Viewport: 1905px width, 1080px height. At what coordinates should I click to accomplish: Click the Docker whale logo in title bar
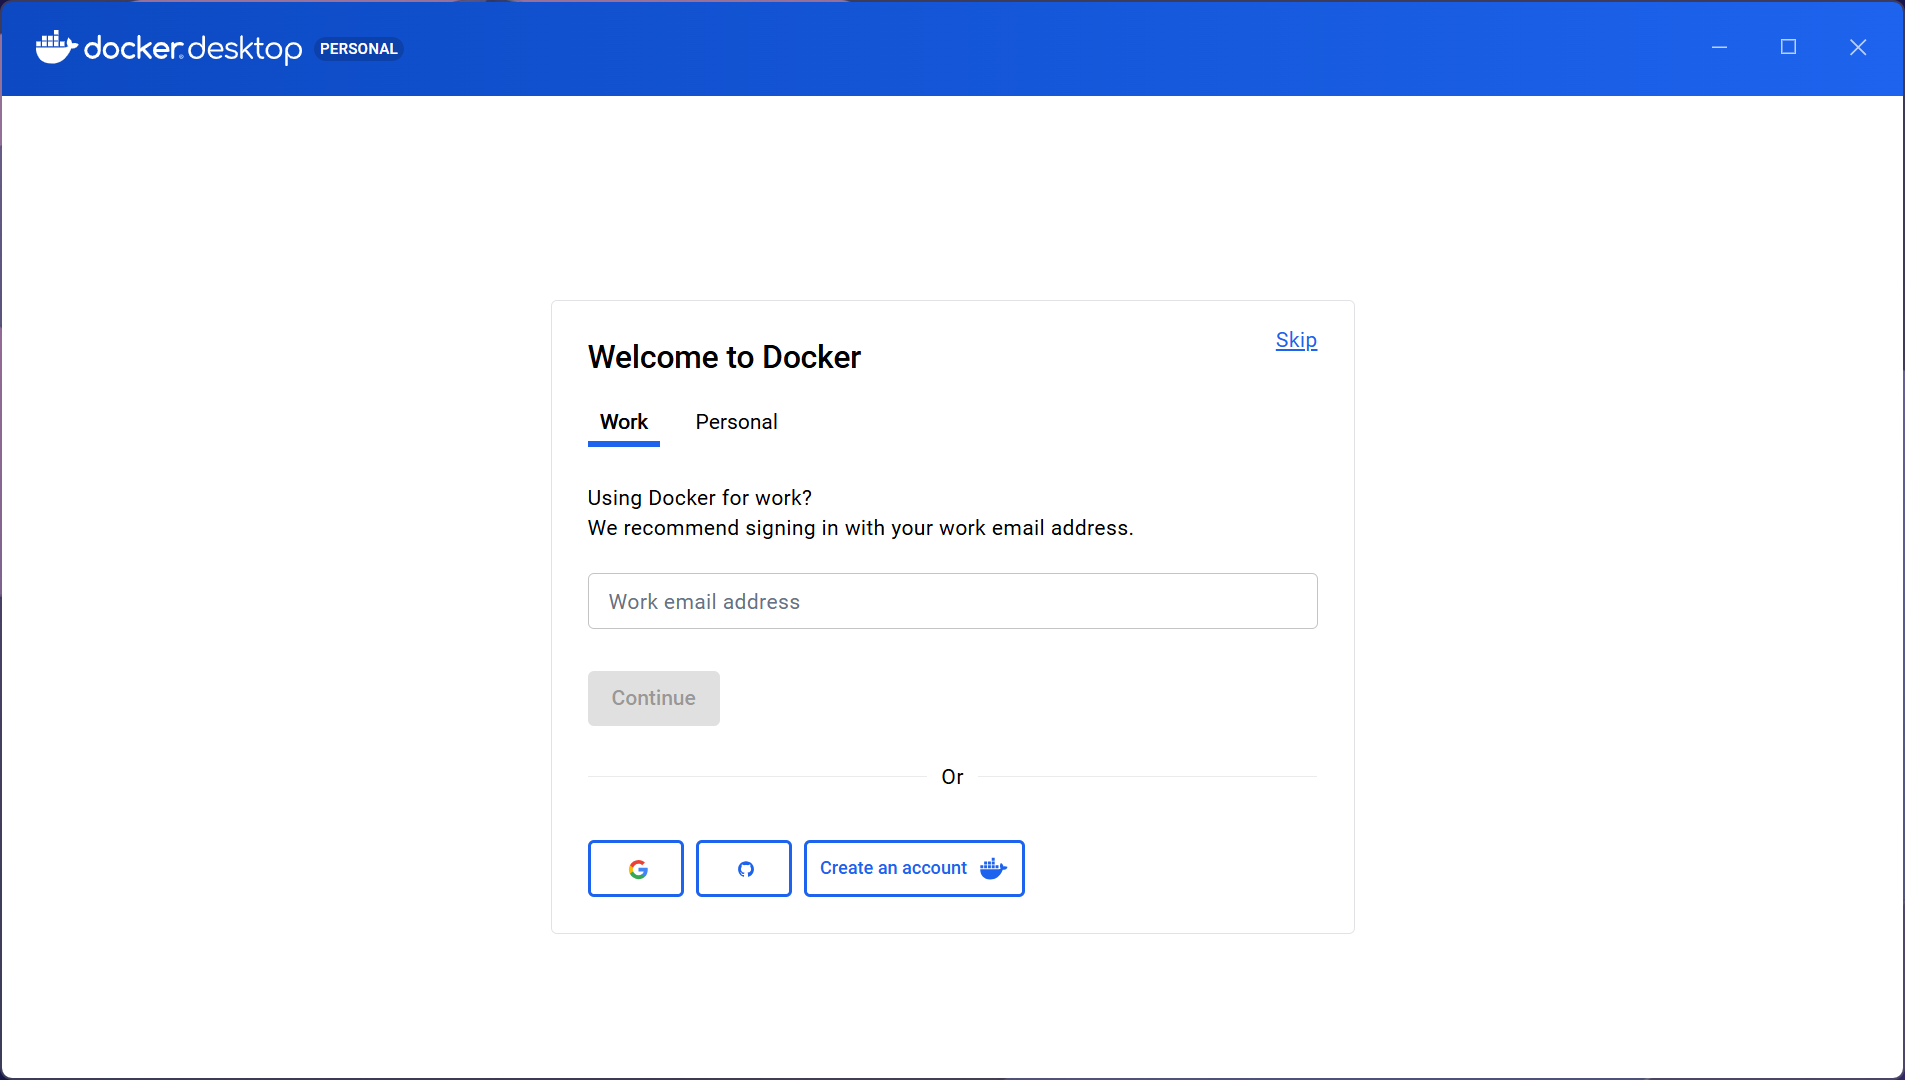pyautogui.click(x=56, y=47)
